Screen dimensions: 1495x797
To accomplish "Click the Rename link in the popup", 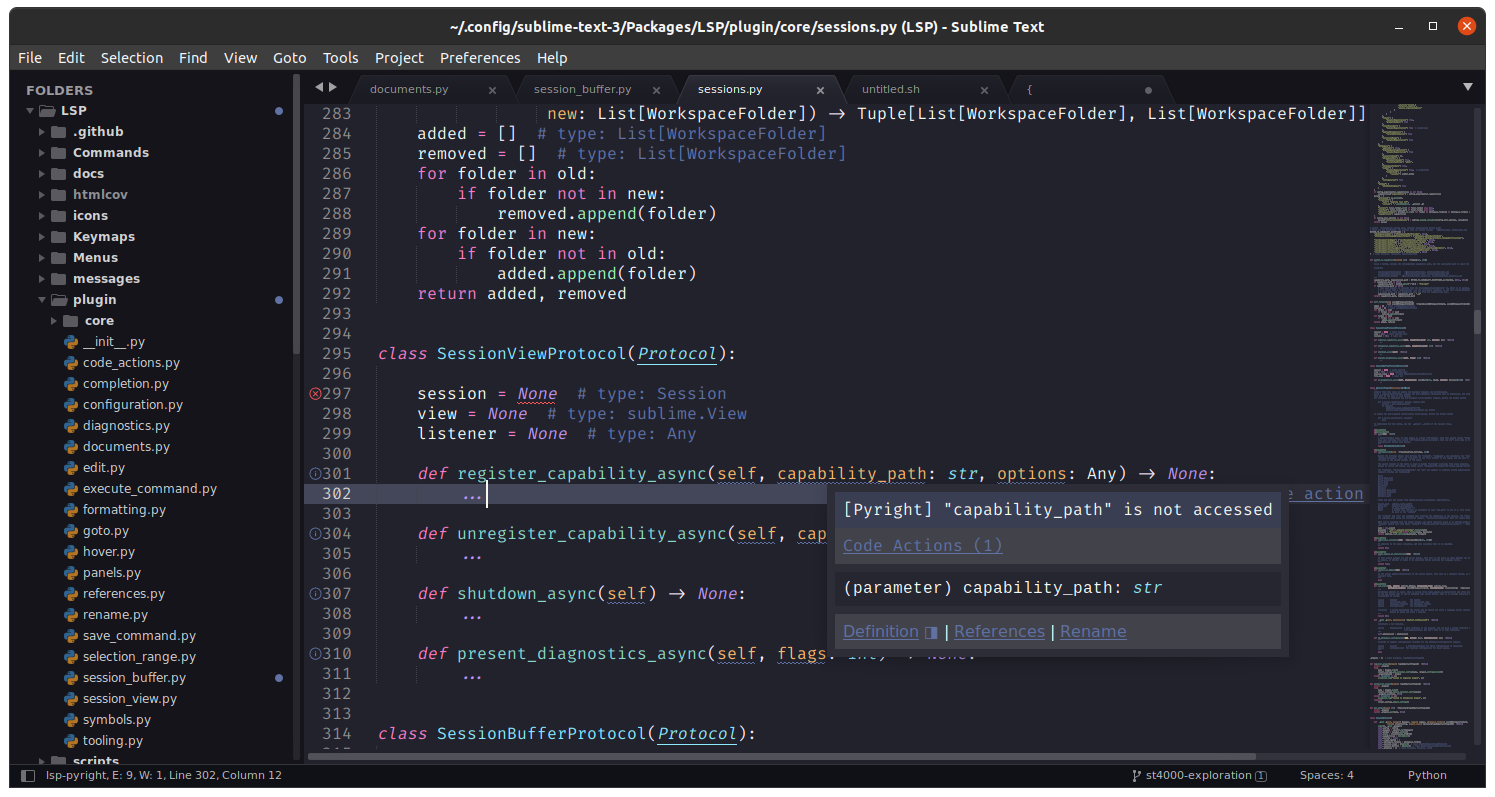I will click(x=1092, y=631).
